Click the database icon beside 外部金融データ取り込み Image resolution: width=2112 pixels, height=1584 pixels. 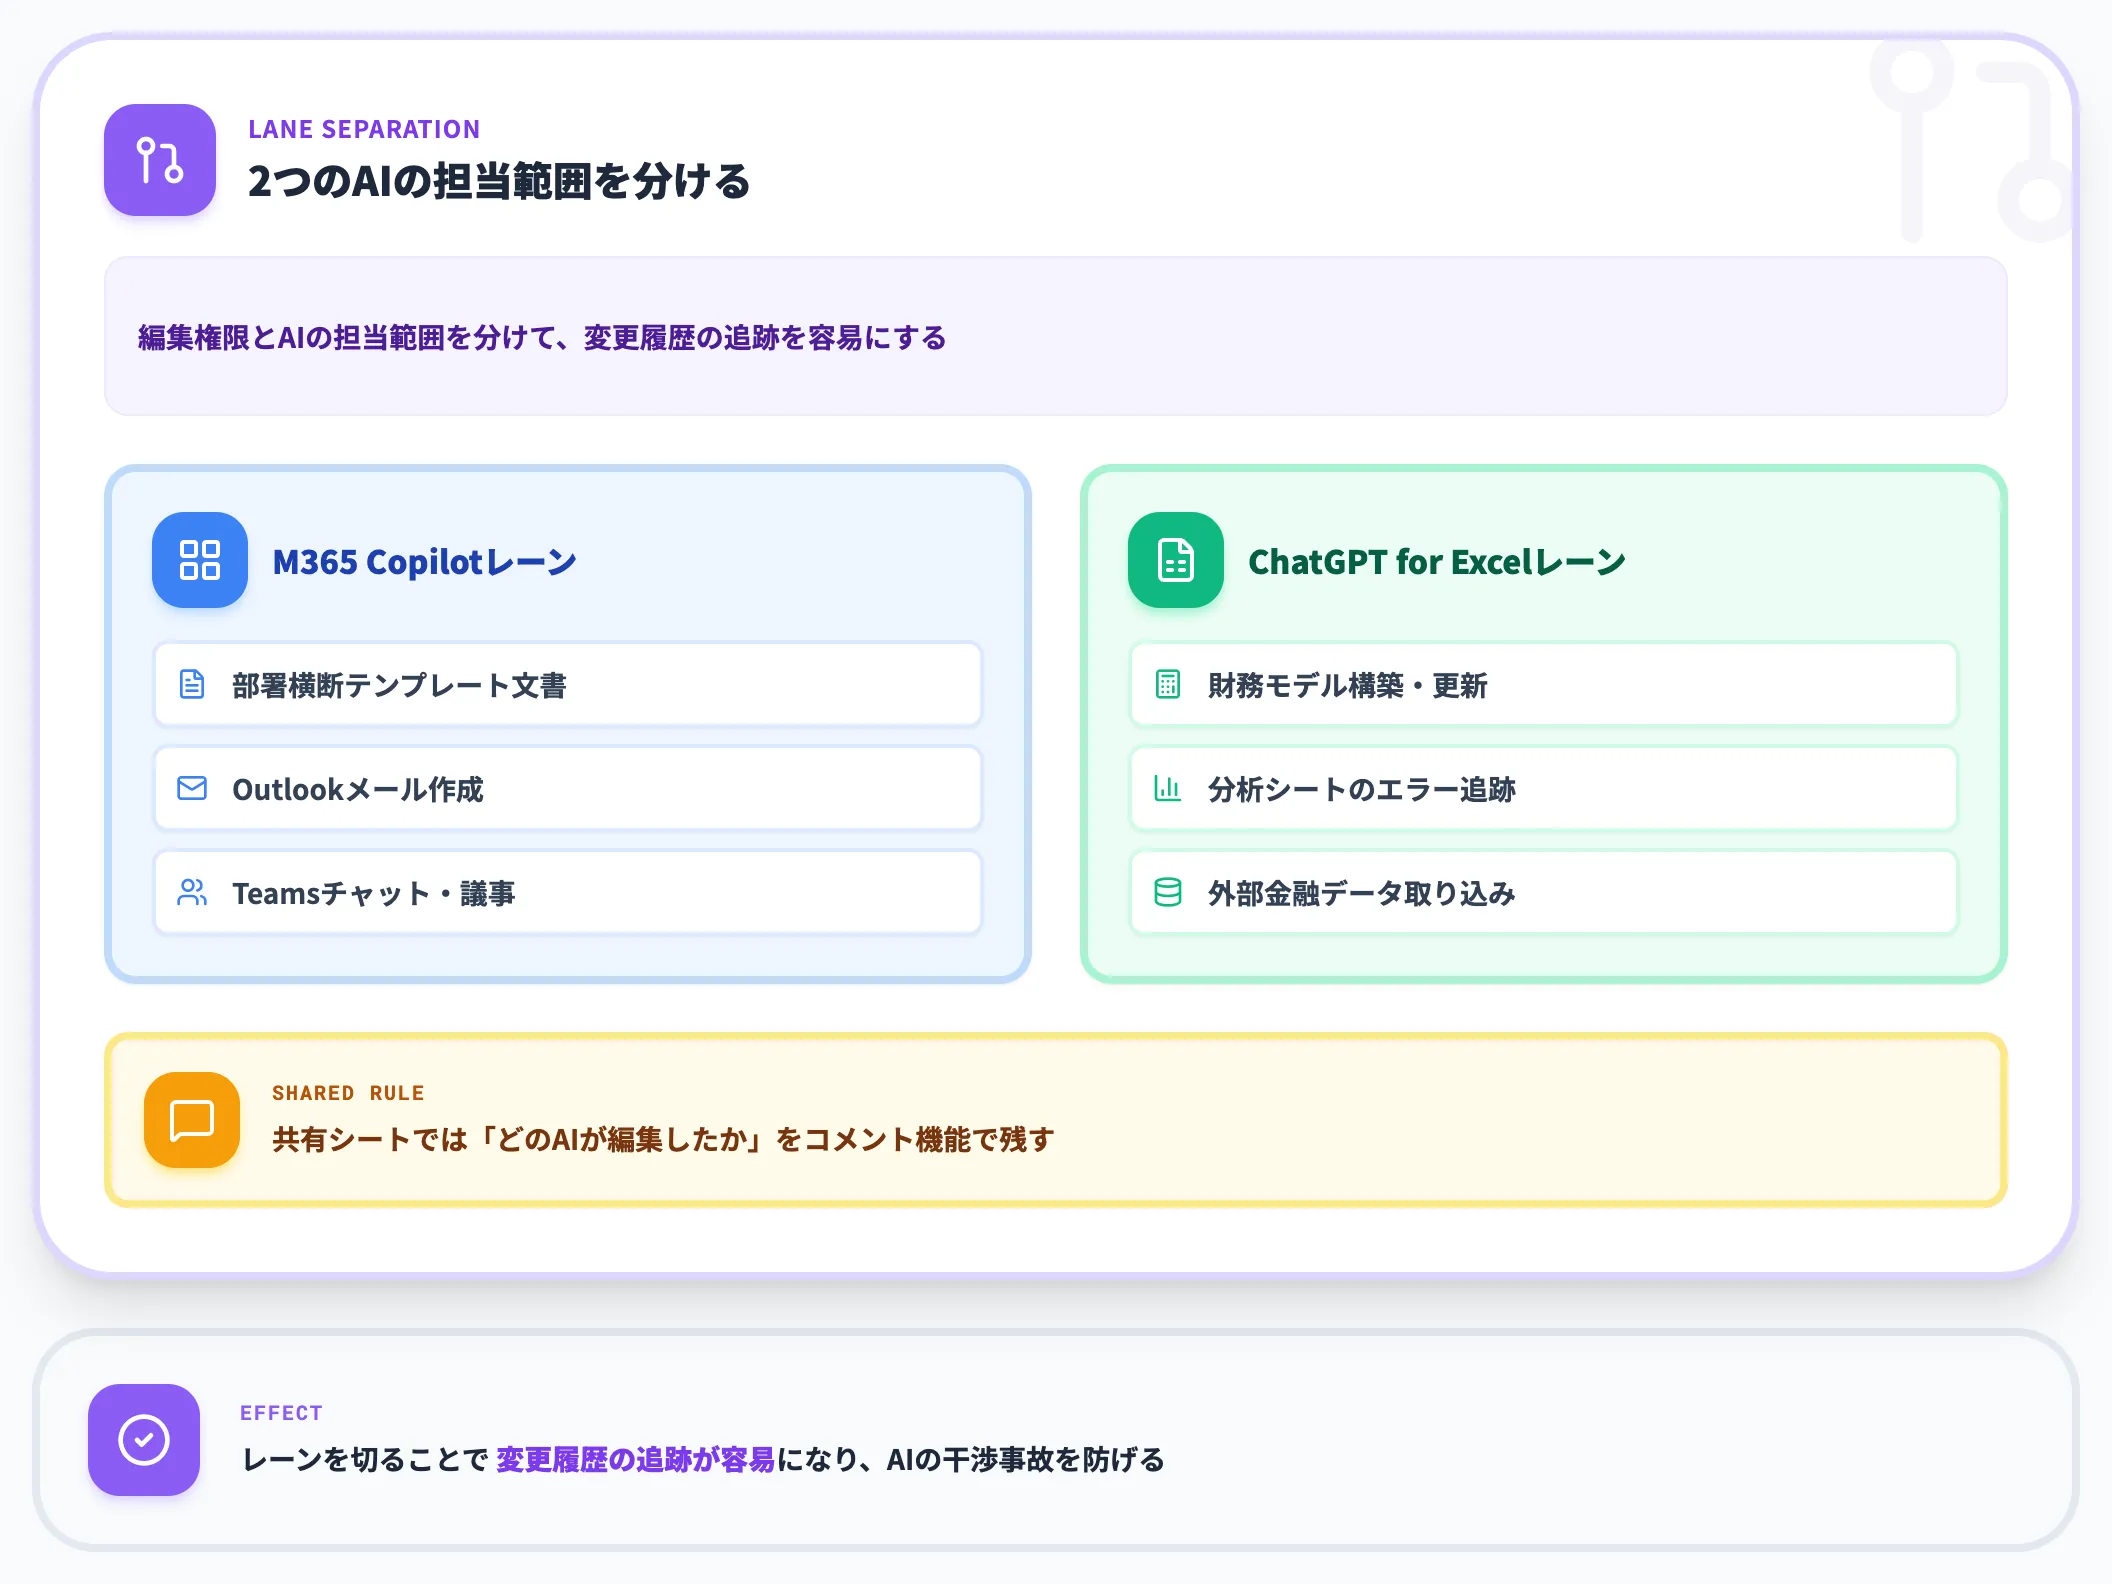point(1168,892)
